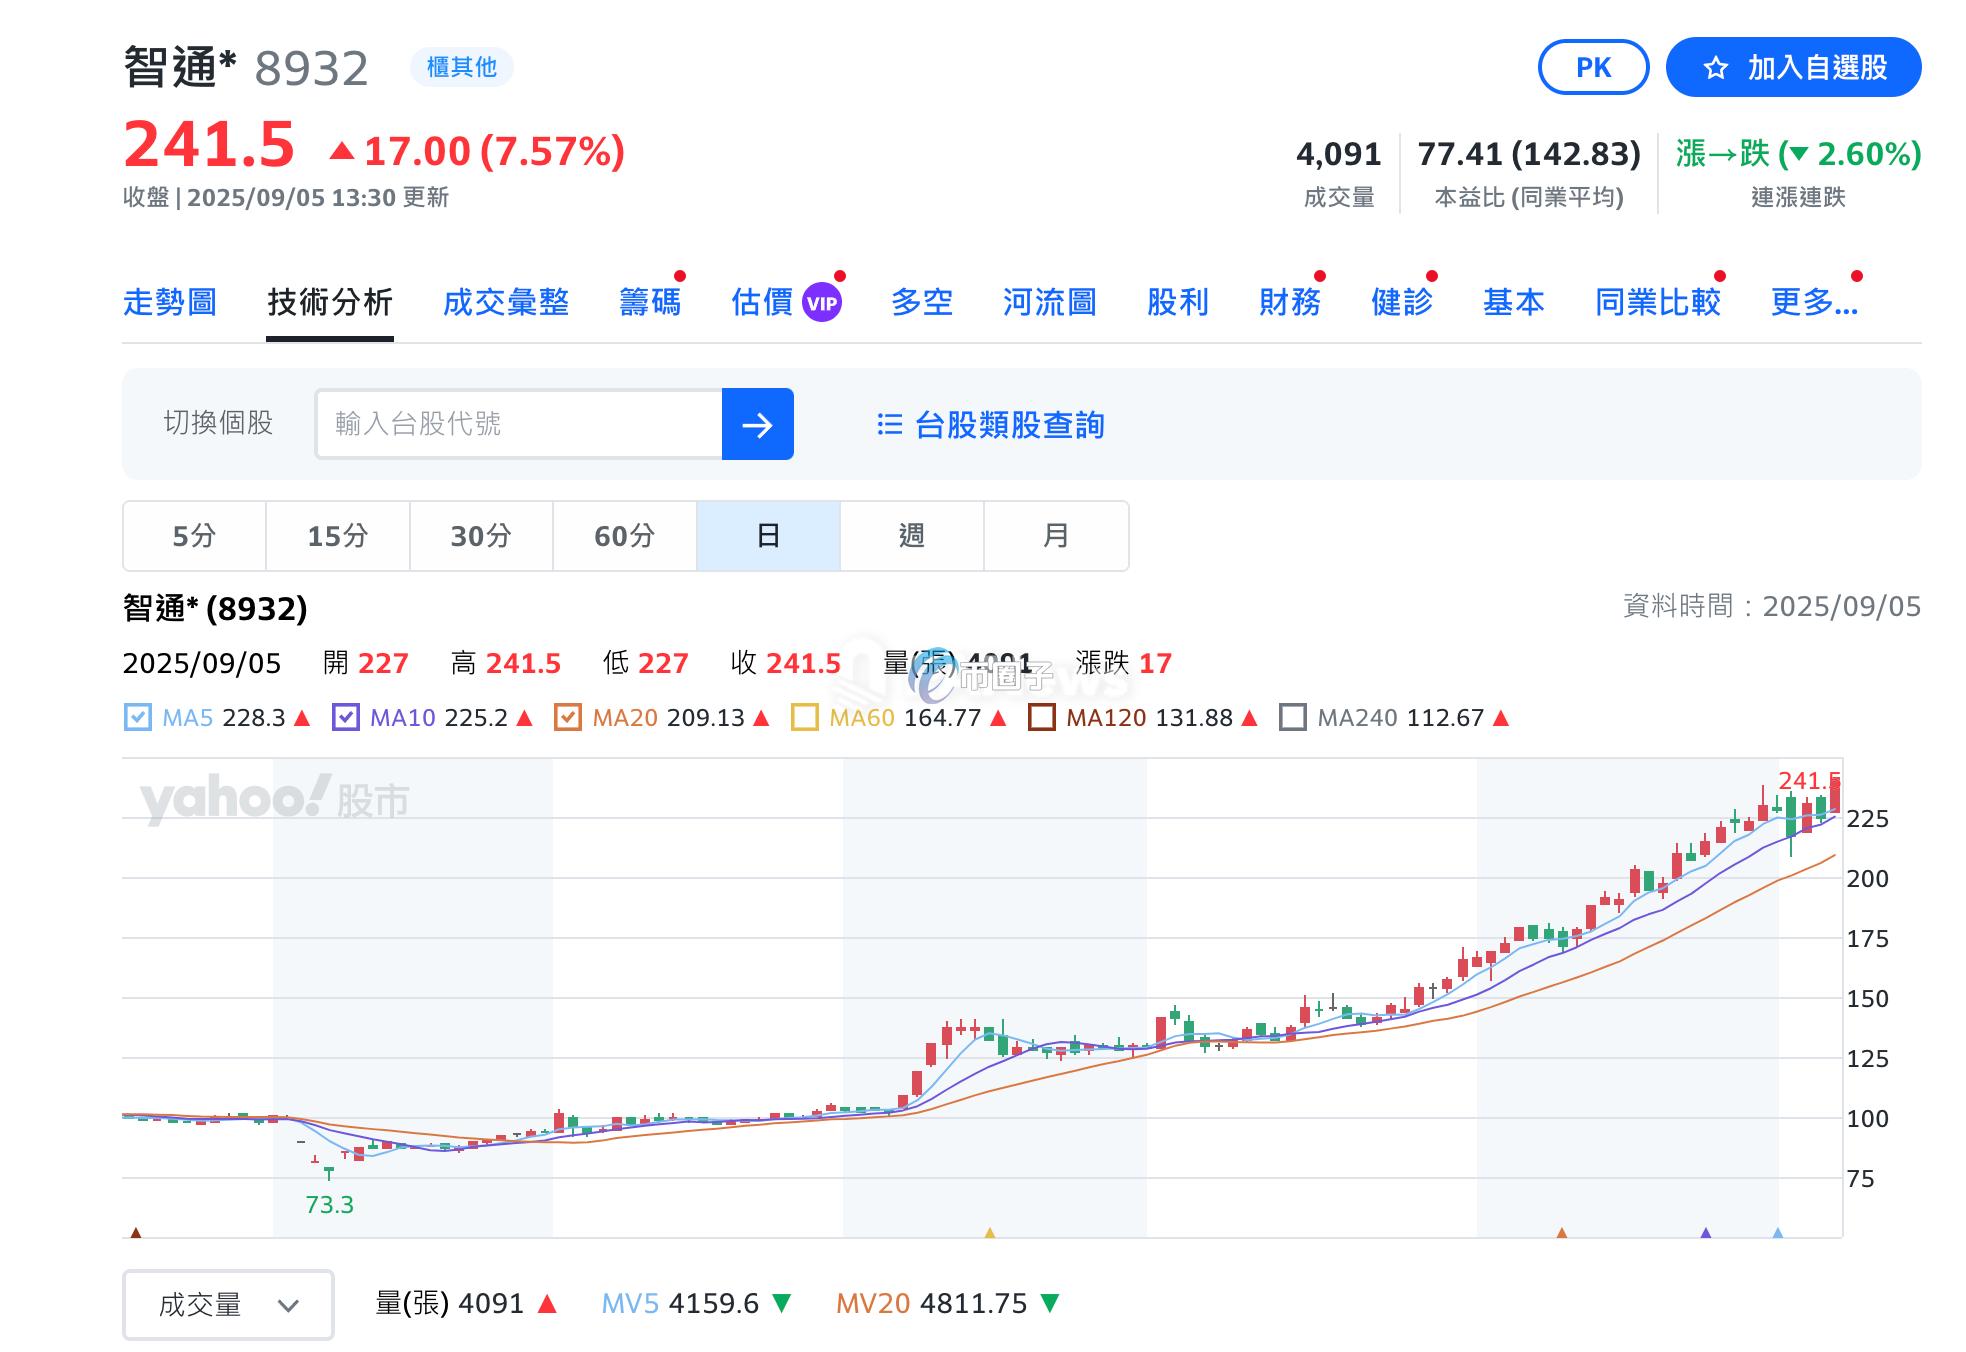Image resolution: width=1966 pixels, height=1352 pixels.
Task: Click the star icon to add 加入自選股
Action: pos(1717,68)
